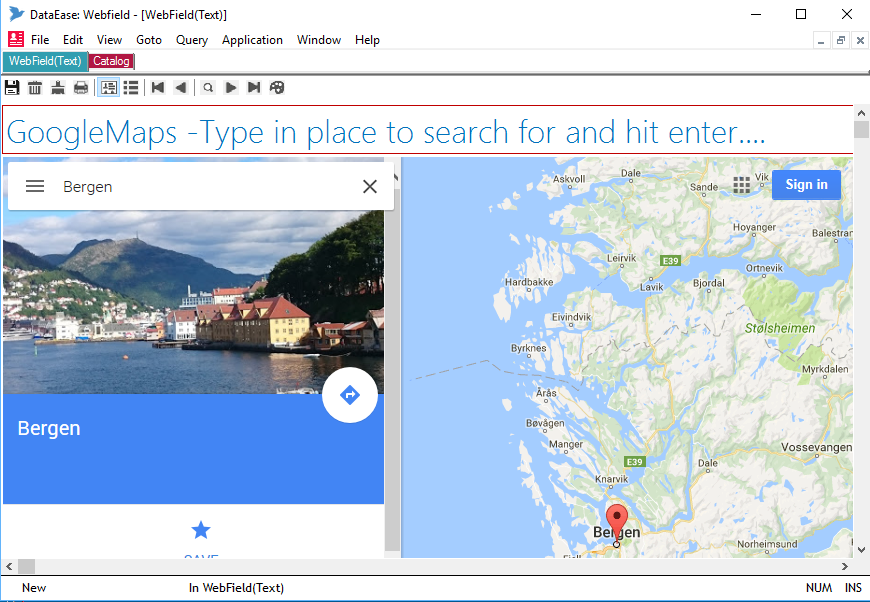Save the record with the floppy disk icon
This screenshot has width=870, height=602.
click(x=12, y=88)
